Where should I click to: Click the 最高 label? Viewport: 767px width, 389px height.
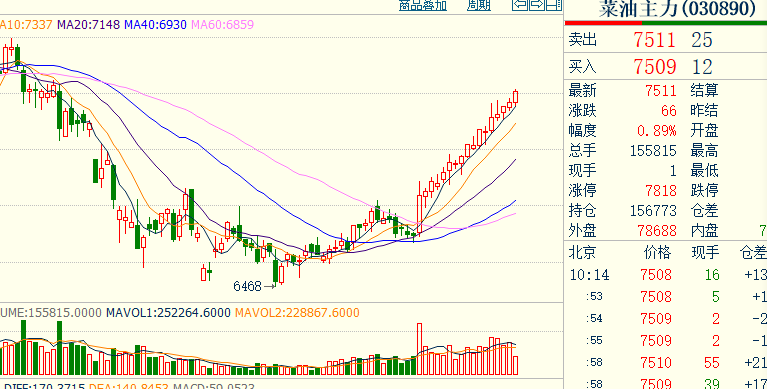tap(704, 151)
